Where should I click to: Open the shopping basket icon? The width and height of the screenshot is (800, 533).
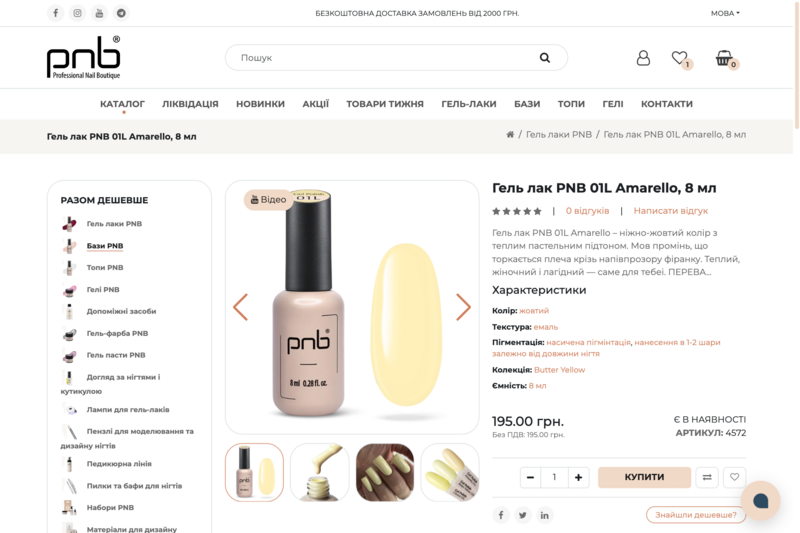[725, 59]
